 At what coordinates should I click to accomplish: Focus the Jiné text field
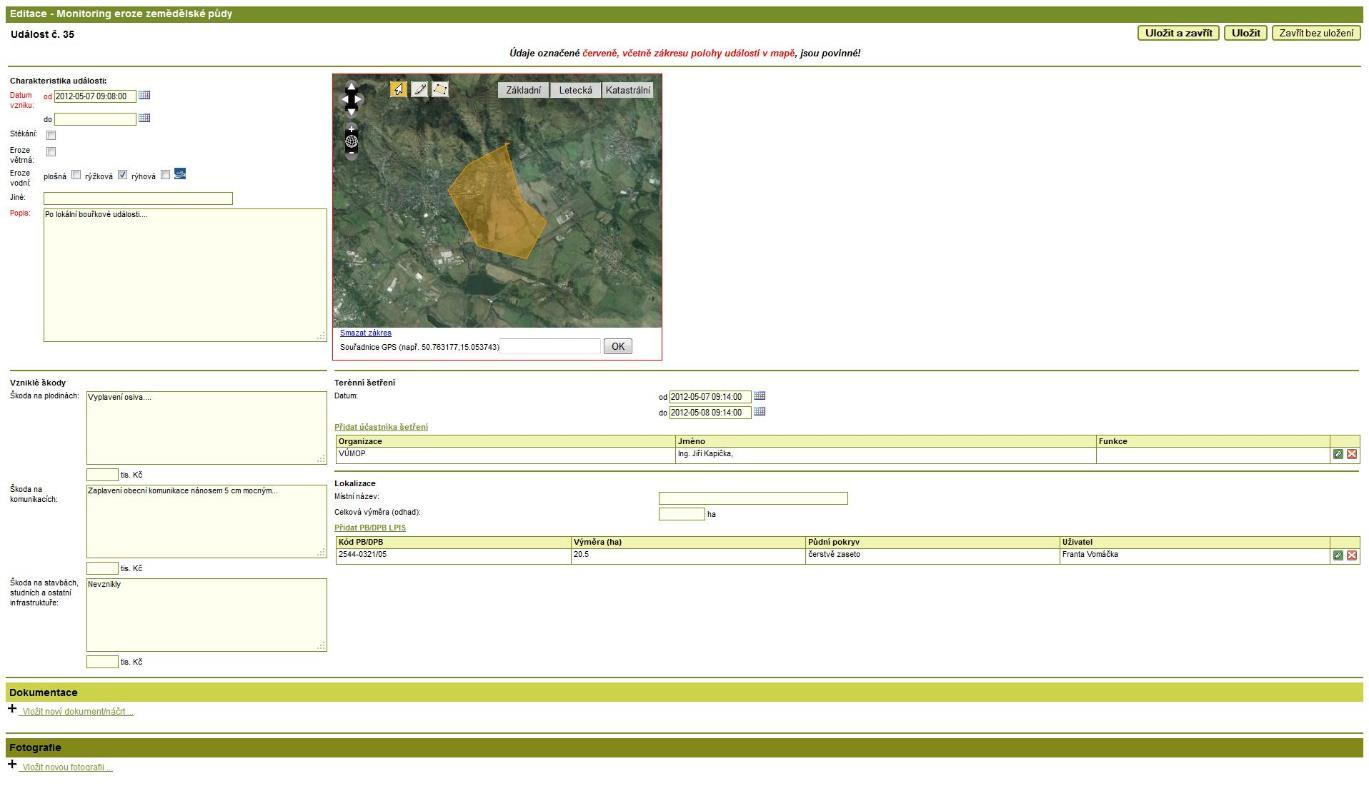(x=138, y=198)
